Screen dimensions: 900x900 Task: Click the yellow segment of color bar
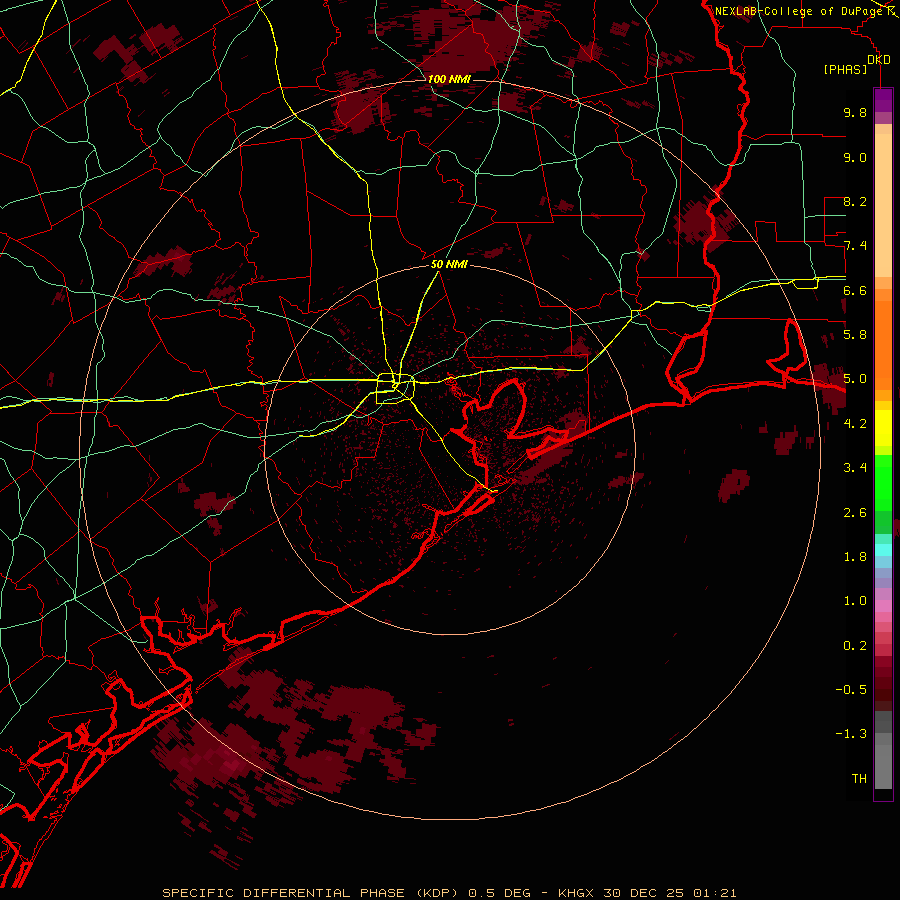point(883,428)
